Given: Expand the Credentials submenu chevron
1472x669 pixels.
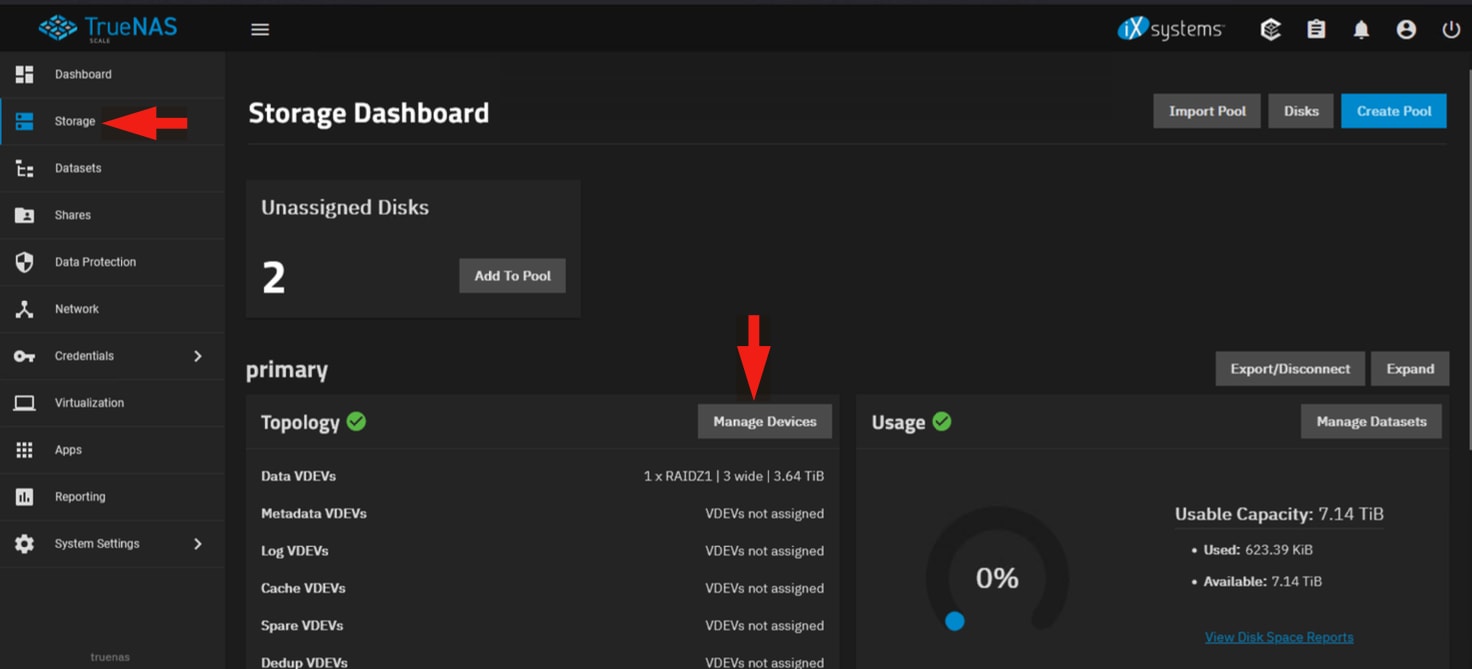Looking at the screenshot, I should (x=197, y=356).
